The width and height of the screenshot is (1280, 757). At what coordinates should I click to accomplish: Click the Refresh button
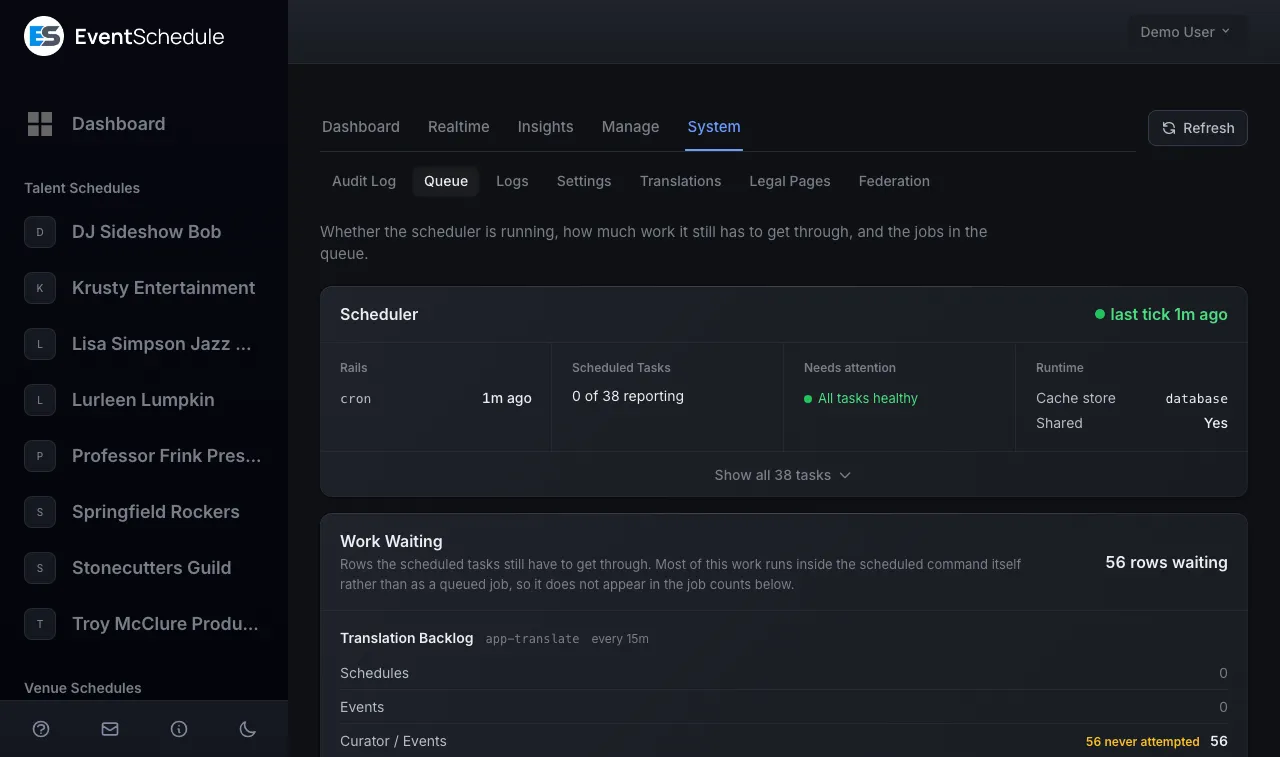click(1198, 128)
